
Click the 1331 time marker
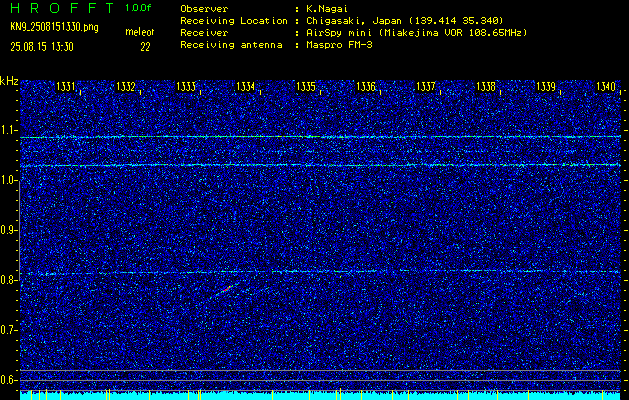pos(66,87)
